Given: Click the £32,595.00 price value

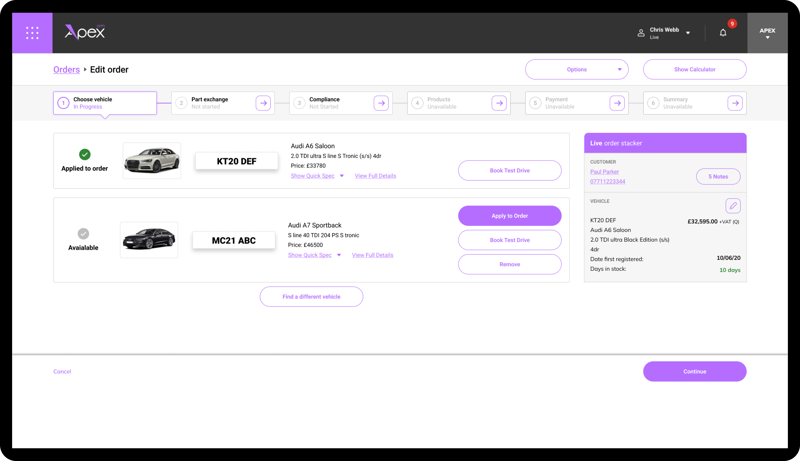Looking at the screenshot, I should (x=703, y=221).
